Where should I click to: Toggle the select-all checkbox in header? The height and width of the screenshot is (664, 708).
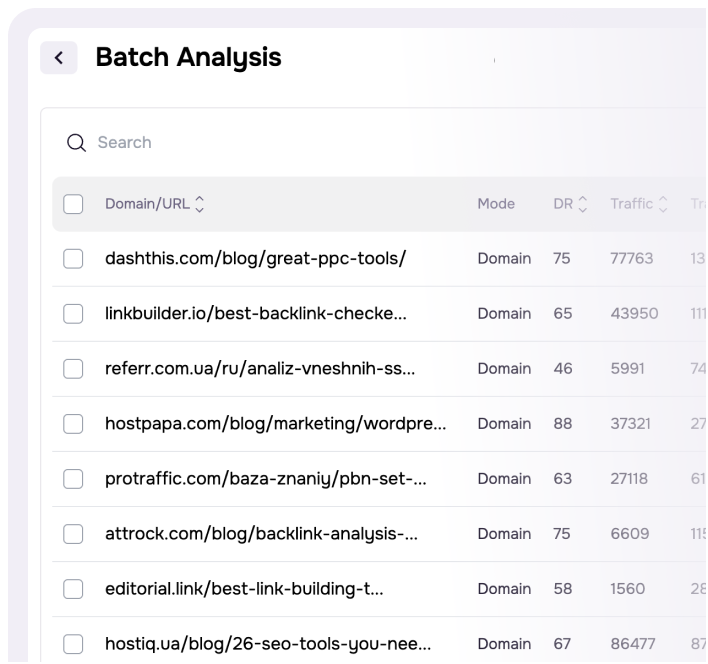coord(73,204)
